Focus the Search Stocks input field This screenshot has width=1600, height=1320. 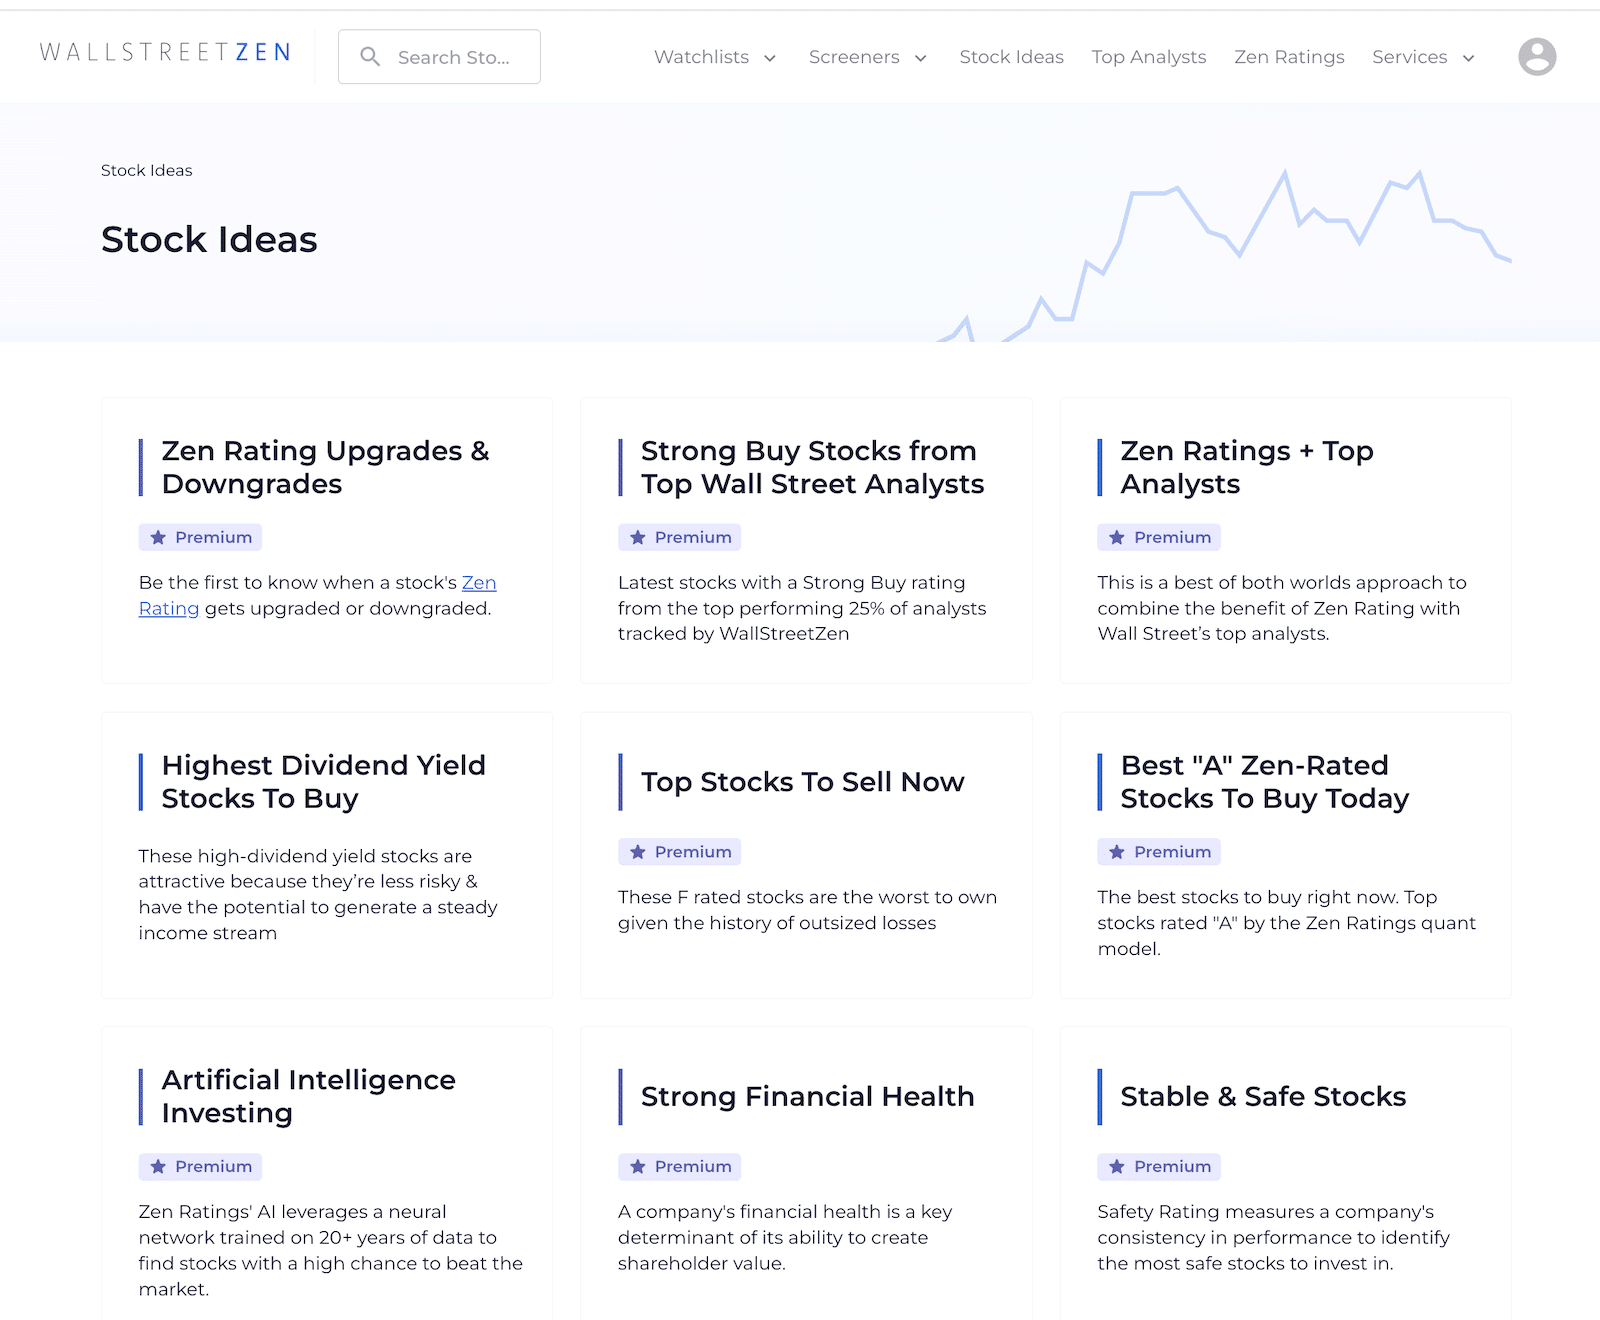tap(454, 57)
